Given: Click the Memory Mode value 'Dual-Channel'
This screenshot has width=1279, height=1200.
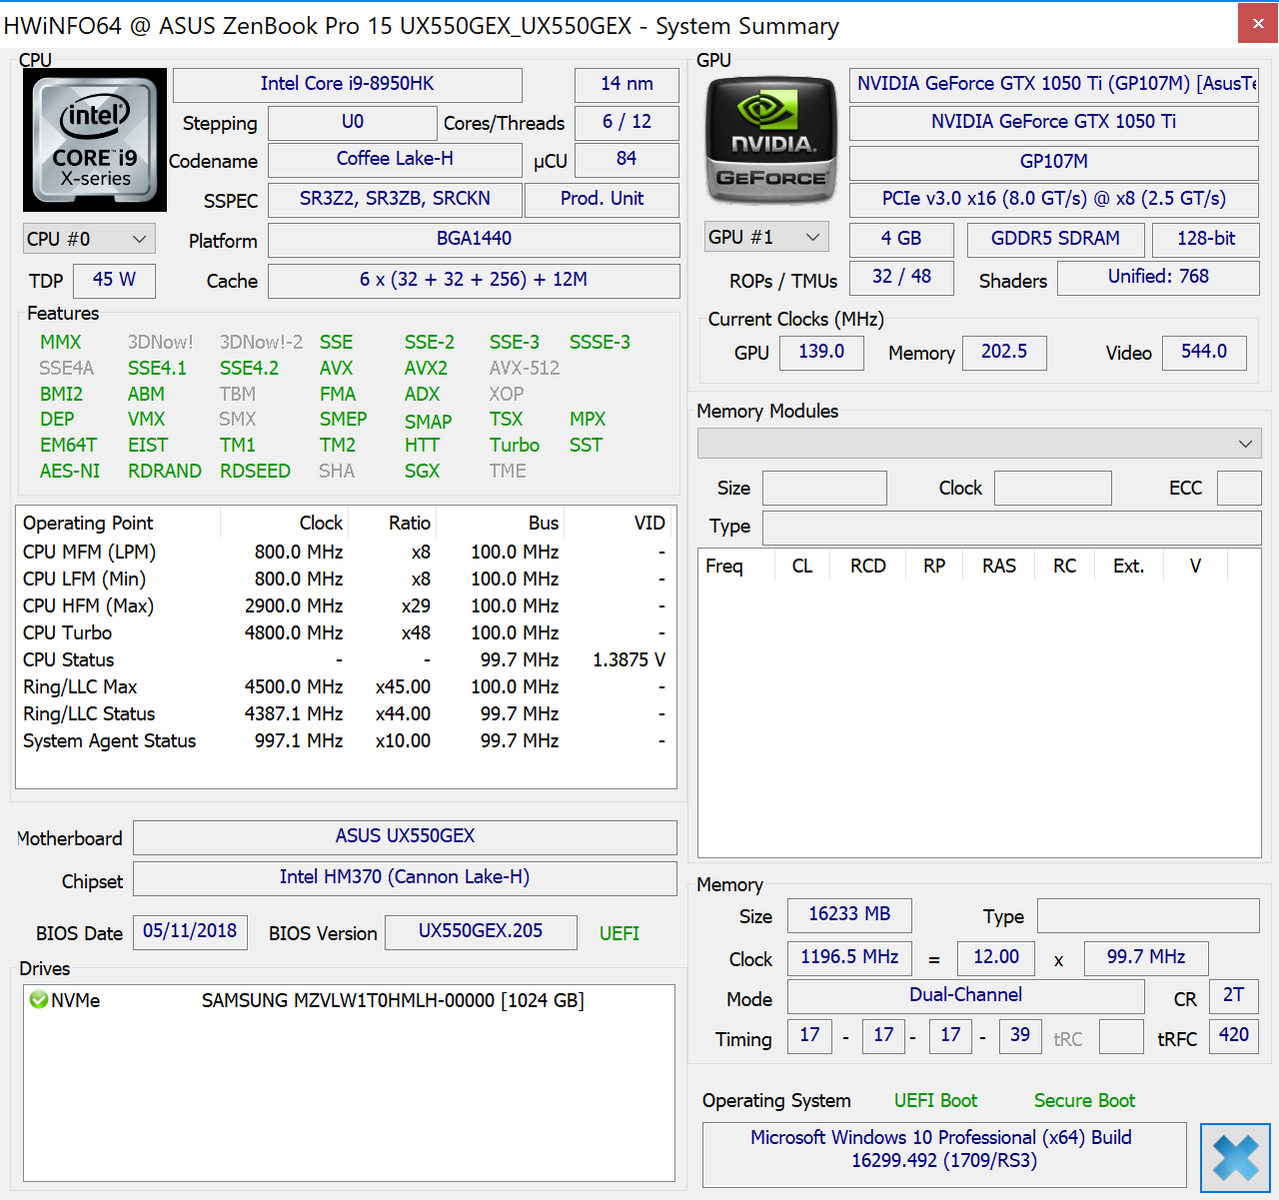Looking at the screenshot, I should coord(965,996).
